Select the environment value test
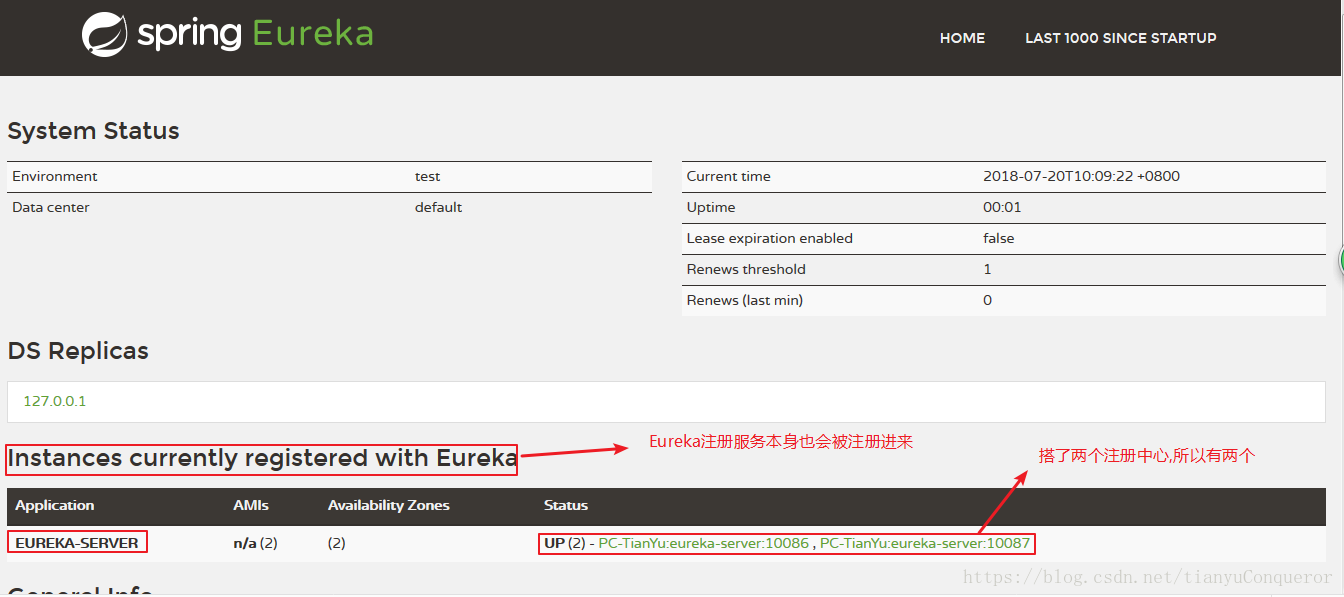1344x597 pixels. 428,177
